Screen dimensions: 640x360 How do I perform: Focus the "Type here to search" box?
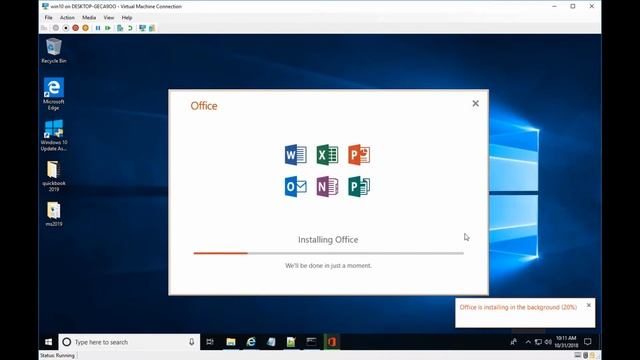click(129, 342)
